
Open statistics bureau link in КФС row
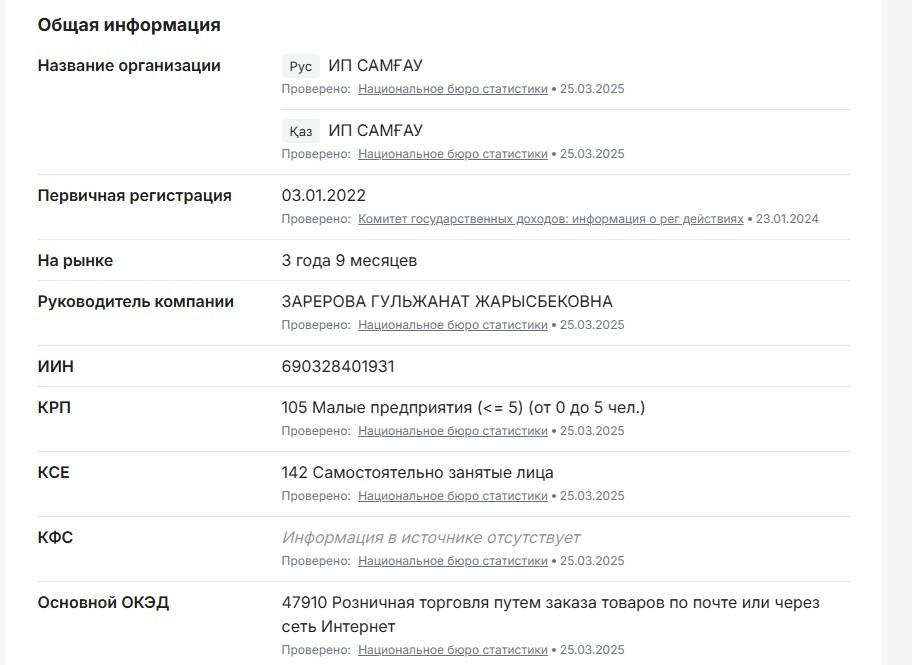[x=453, y=561]
